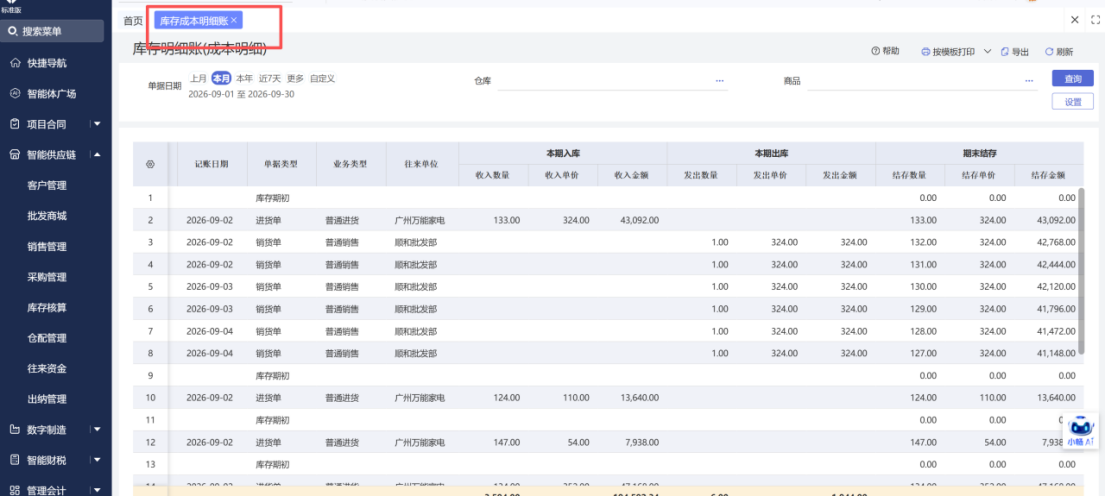Close the 库存成本明细账 tab

click(x=234, y=20)
